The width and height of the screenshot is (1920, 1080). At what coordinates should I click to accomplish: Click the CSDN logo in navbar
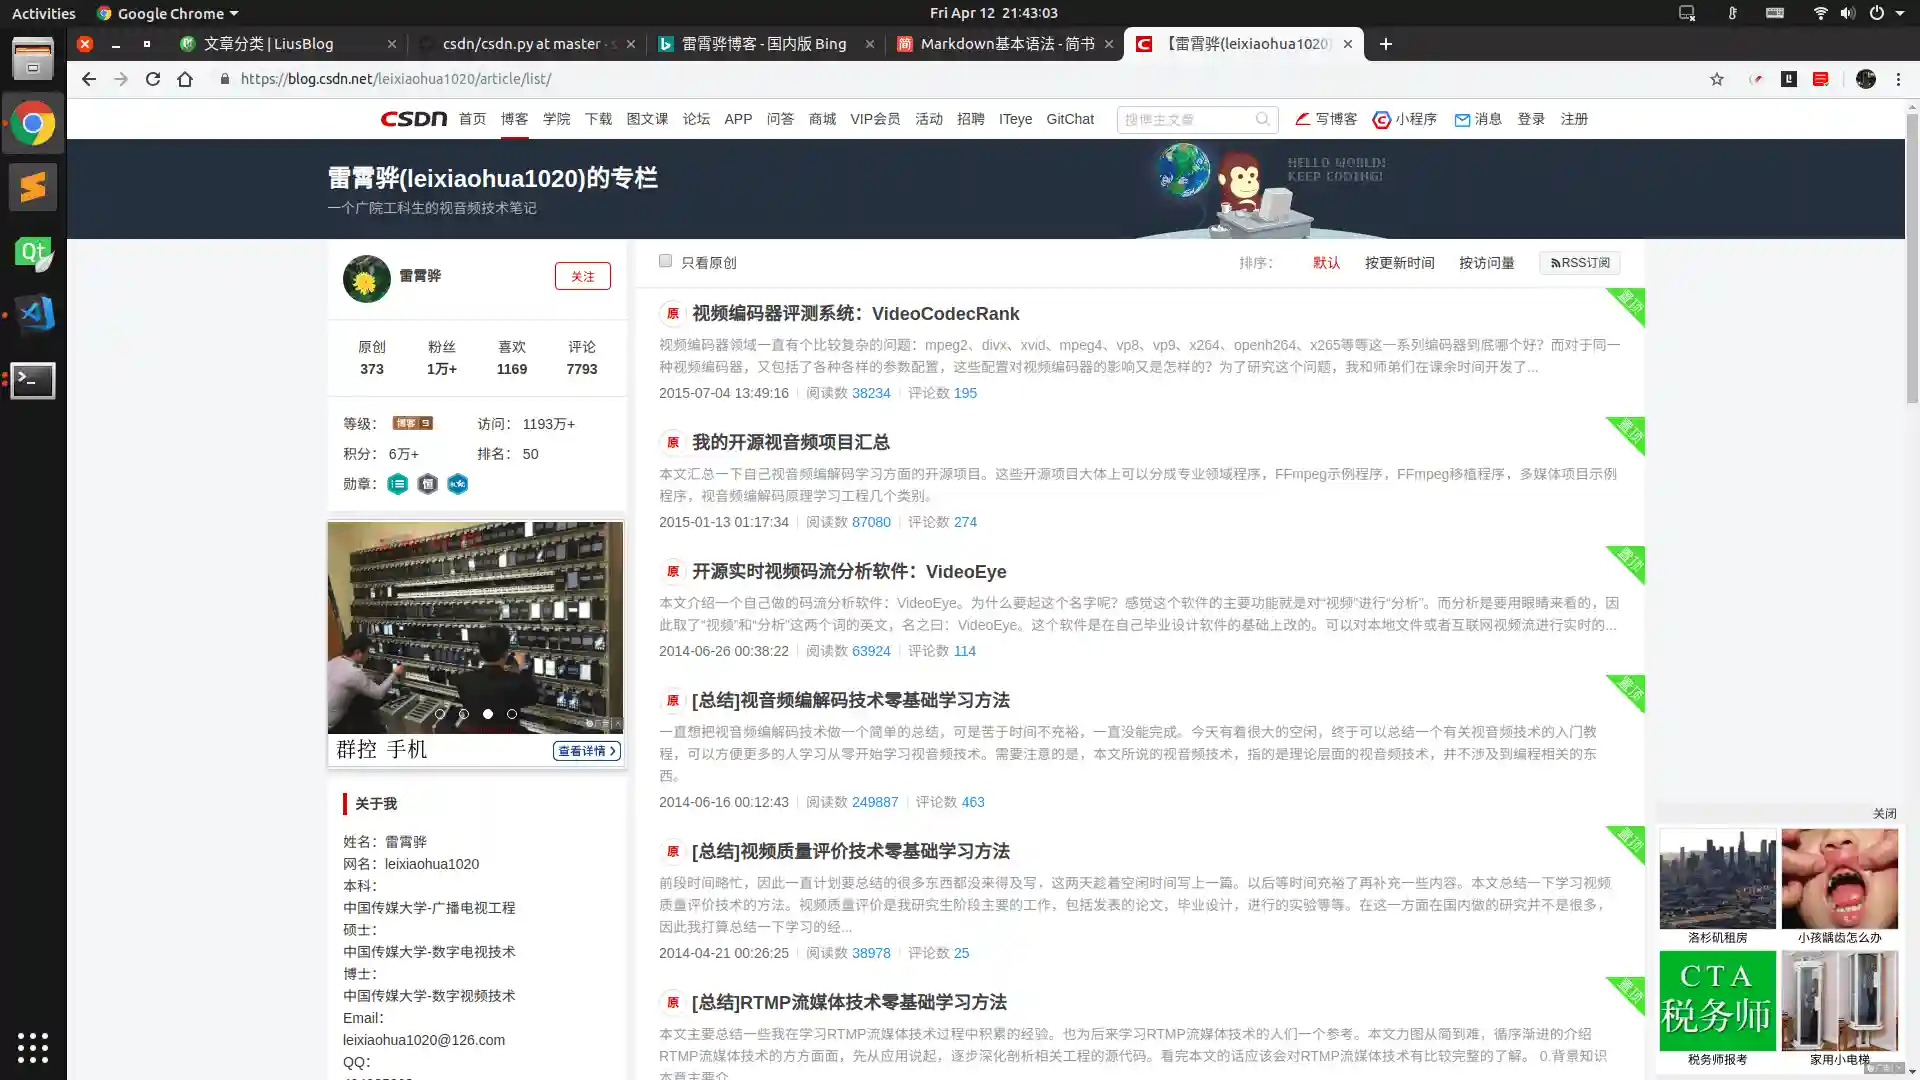coord(413,119)
